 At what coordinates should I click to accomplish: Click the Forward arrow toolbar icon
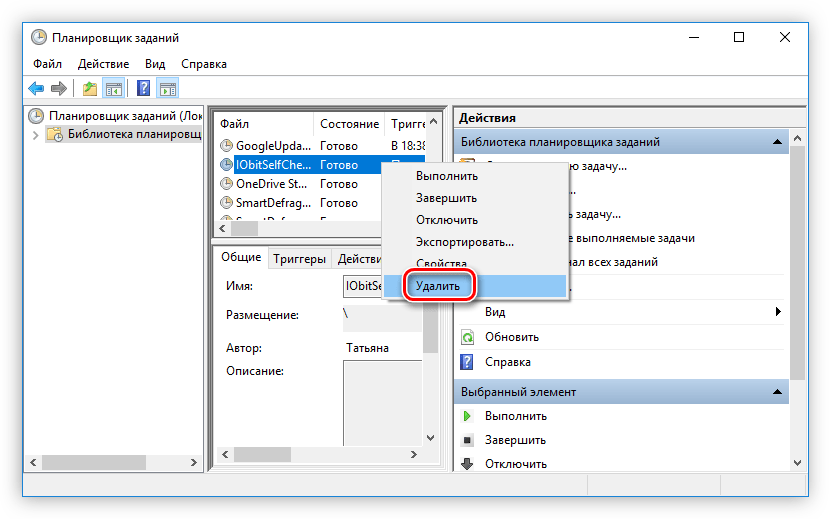coord(59,88)
